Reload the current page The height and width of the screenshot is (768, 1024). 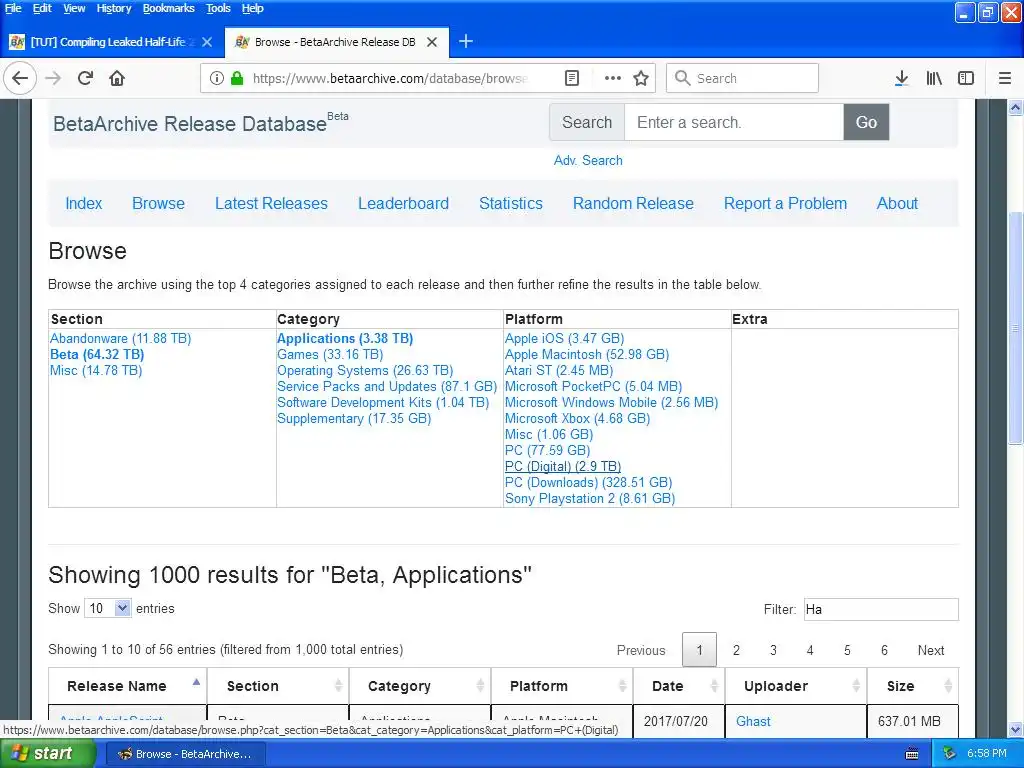pos(85,78)
